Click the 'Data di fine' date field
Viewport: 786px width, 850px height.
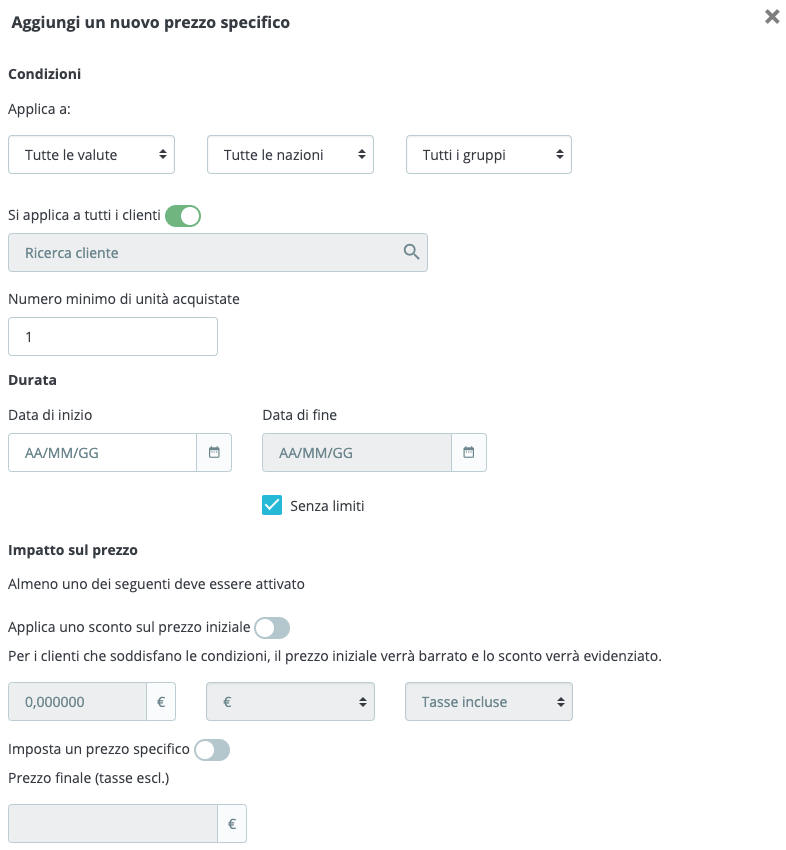click(x=357, y=452)
